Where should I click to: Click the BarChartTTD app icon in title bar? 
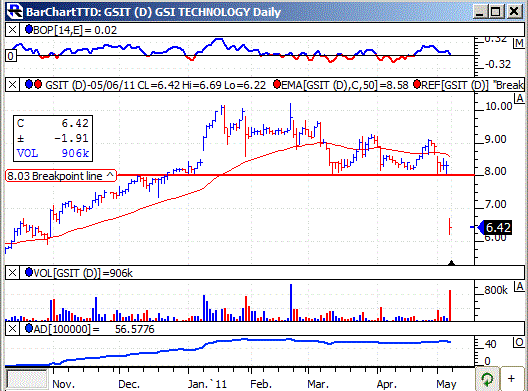(14, 11)
